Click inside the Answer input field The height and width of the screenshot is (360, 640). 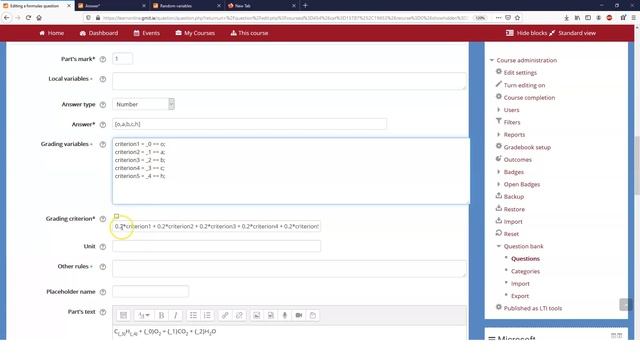pos(249,124)
